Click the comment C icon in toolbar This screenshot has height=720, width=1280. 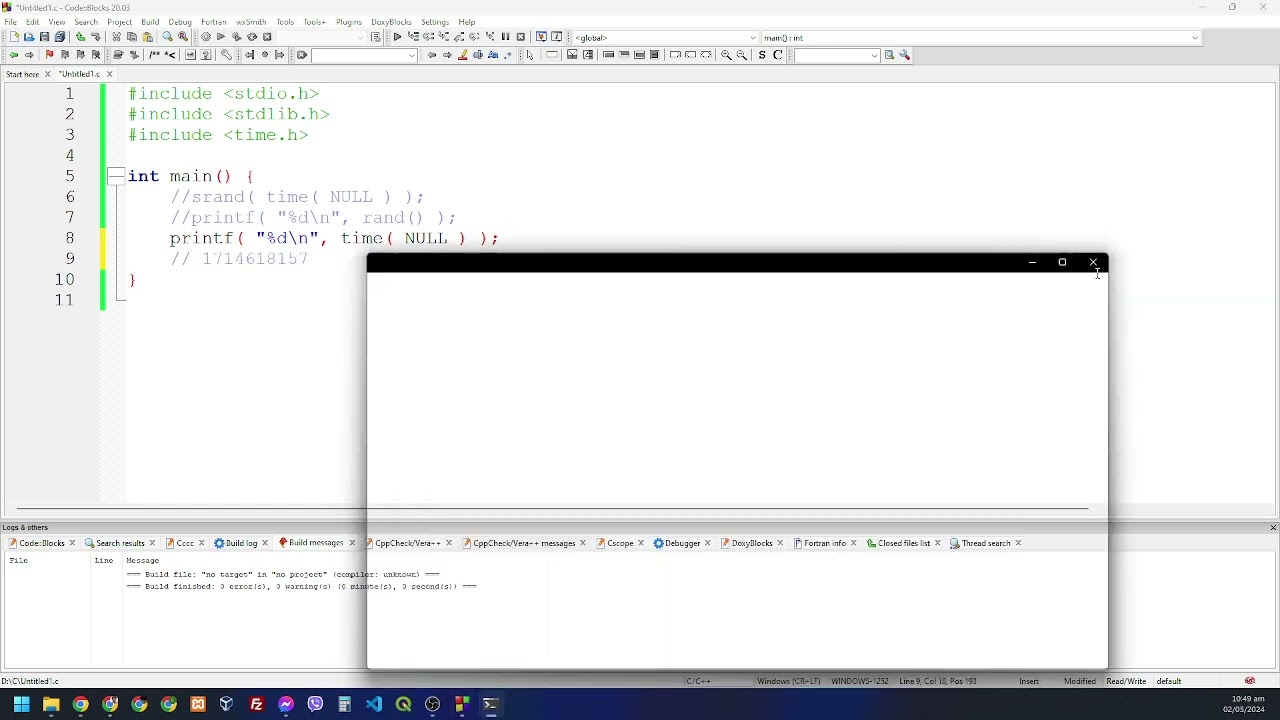point(778,56)
